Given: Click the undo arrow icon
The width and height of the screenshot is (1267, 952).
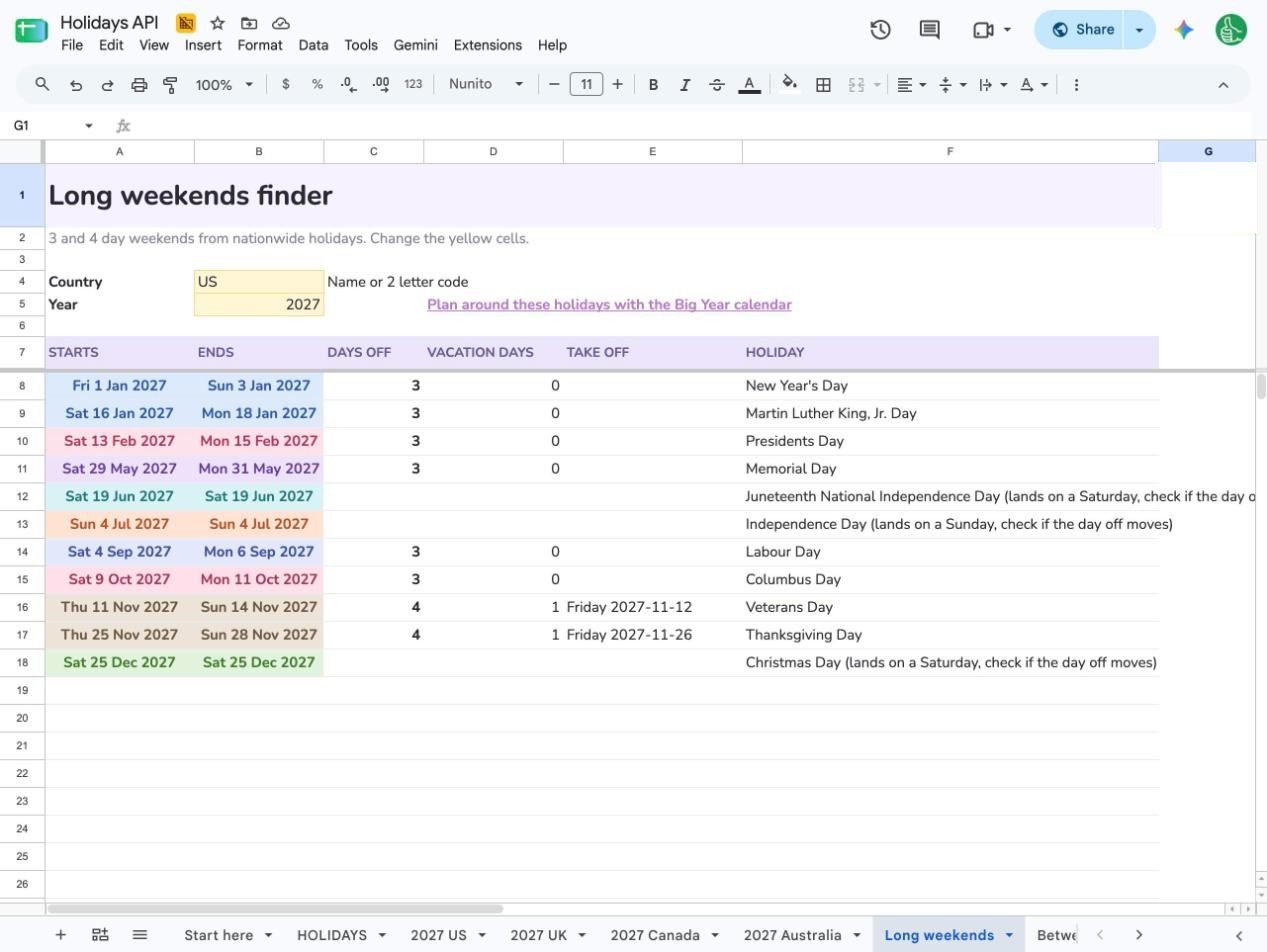Looking at the screenshot, I should tap(75, 85).
